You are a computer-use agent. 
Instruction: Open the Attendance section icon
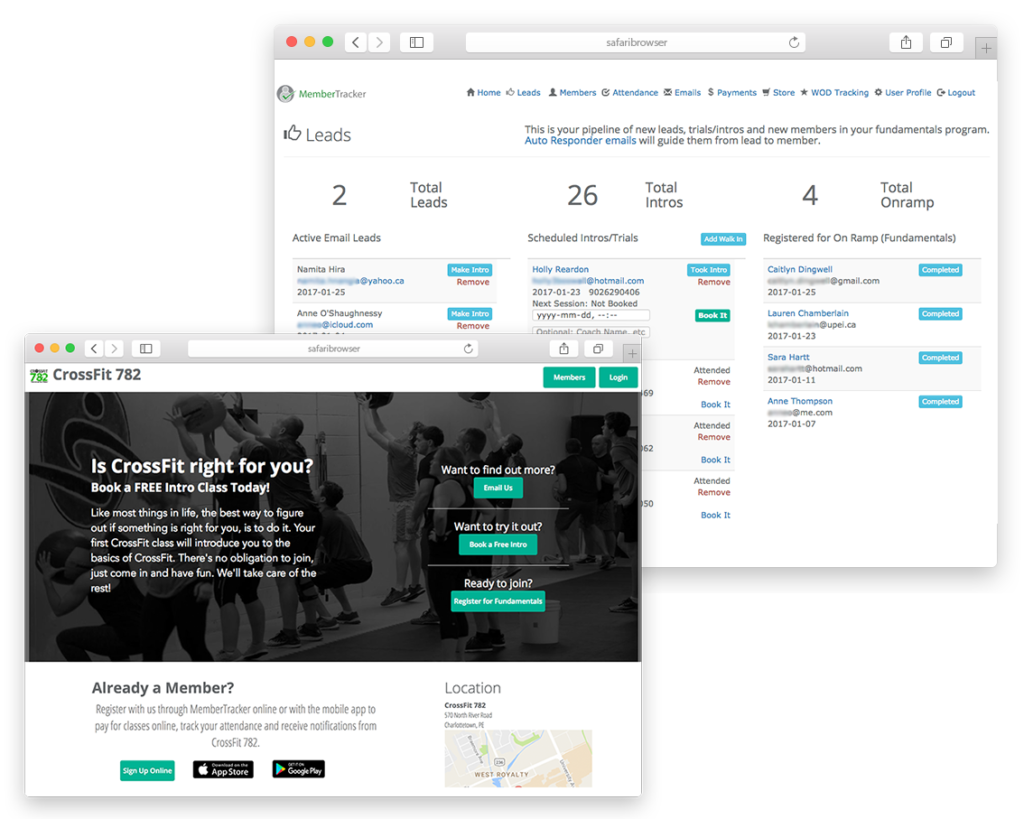tap(604, 92)
